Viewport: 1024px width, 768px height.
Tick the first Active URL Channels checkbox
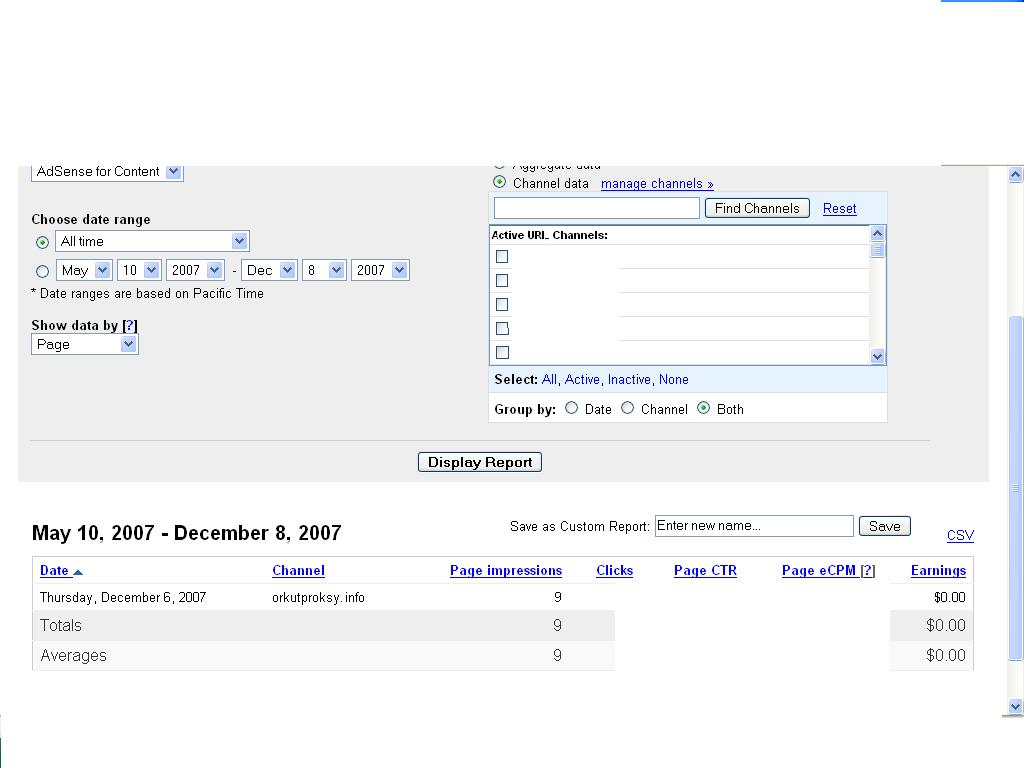pos(502,257)
